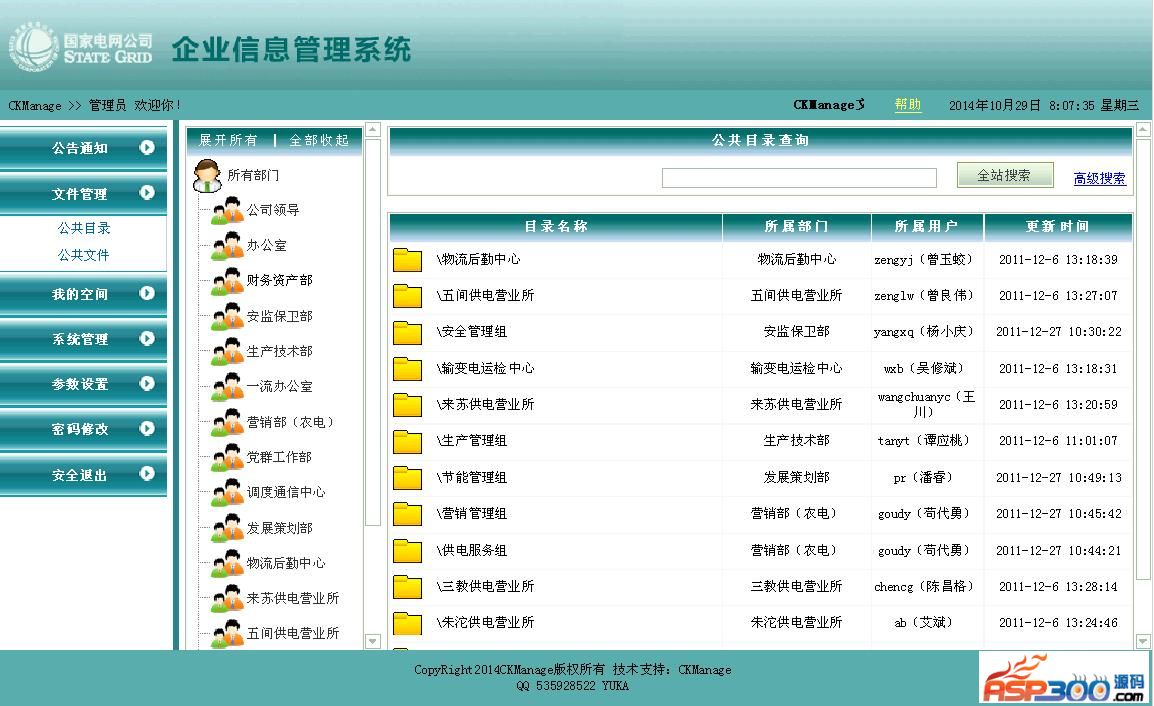
Task: Expand the 系统管理 menu arrow
Action: tap(147, 339)
